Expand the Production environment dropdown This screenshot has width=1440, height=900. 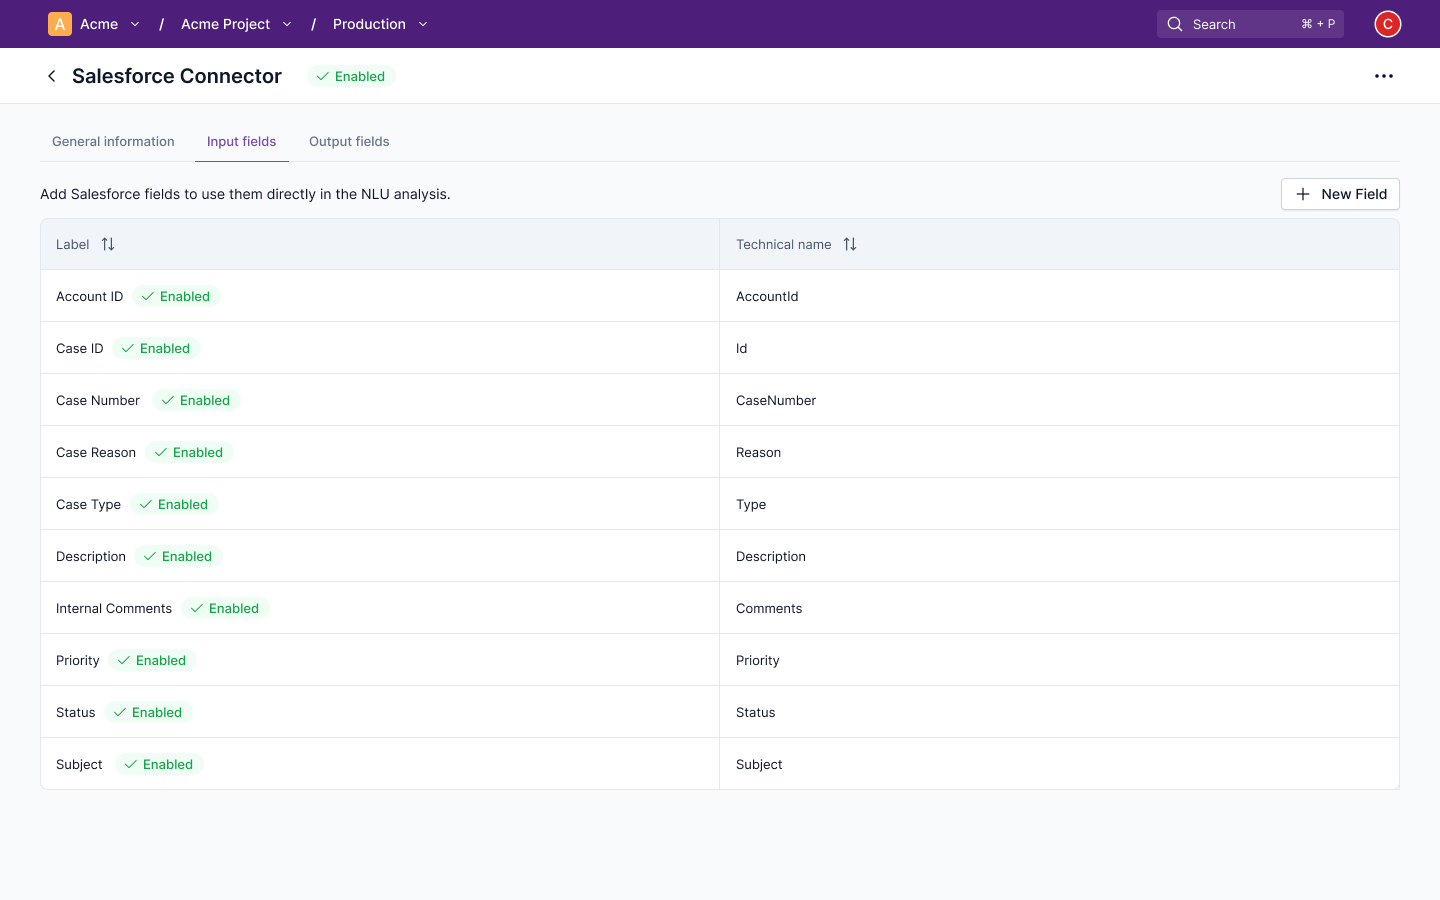tap(423, 24)
